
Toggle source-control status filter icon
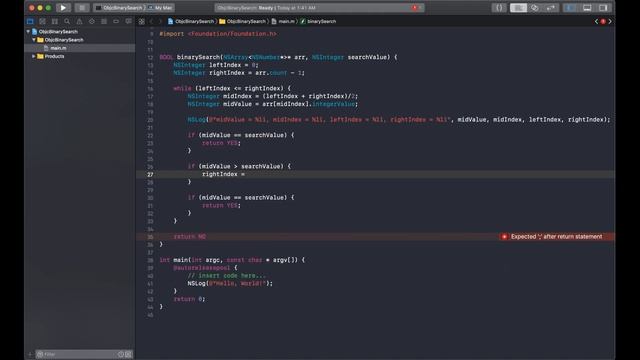tap(129, 354)
